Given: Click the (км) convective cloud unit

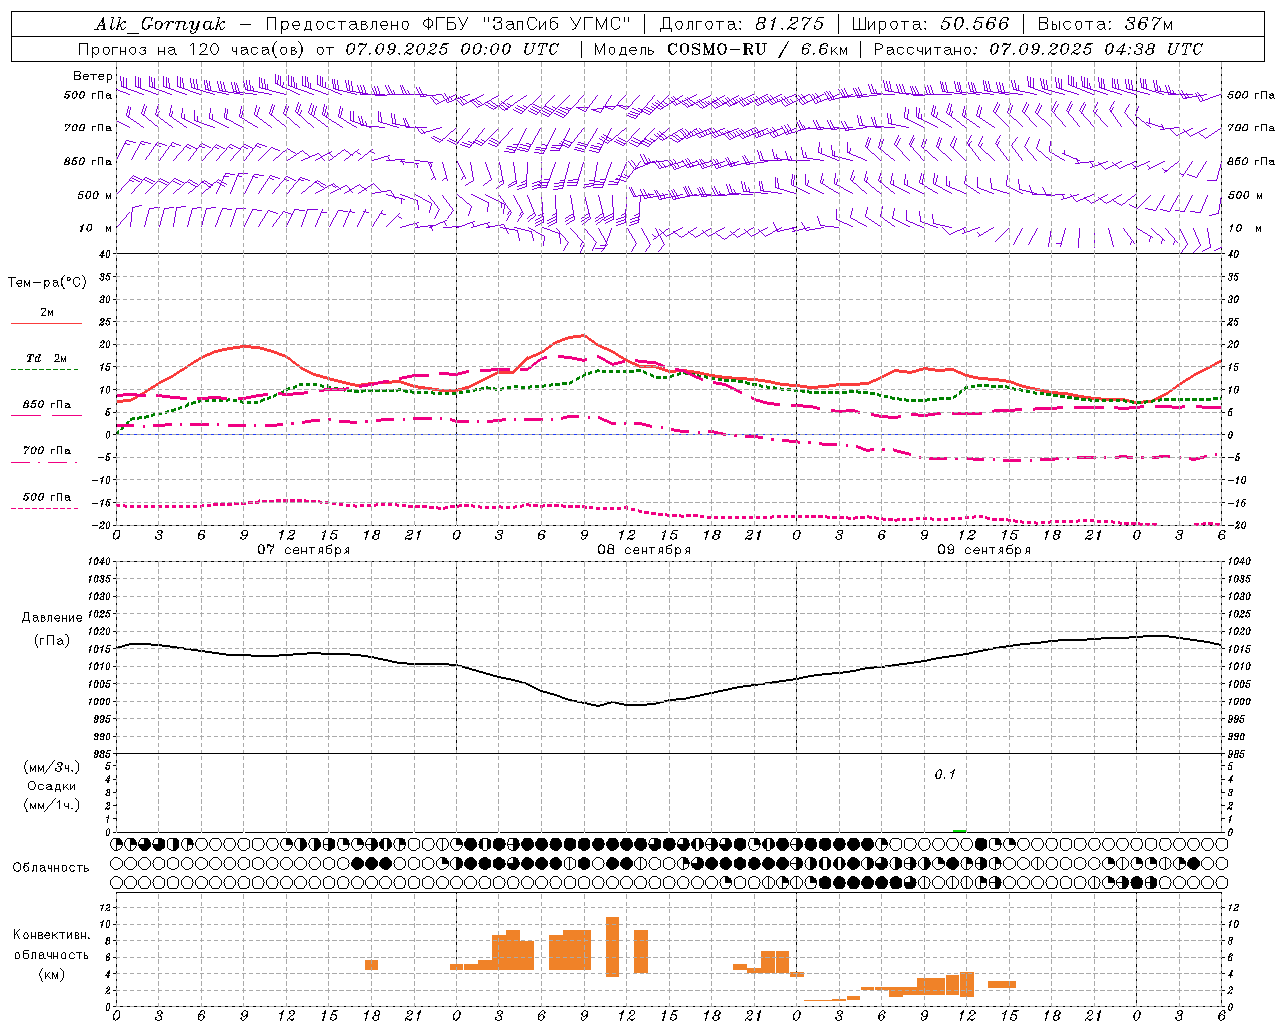Looking at the screenshot, I should pyautogui.click(x=51, y=974).
